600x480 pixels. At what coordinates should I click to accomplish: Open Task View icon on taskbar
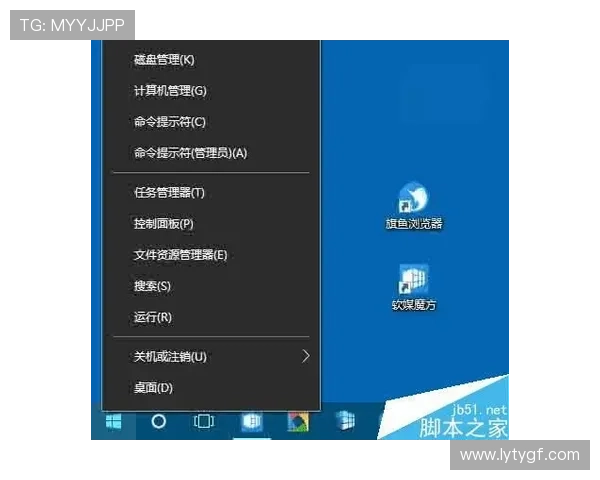pyautogui.click(x=204, y=422)
